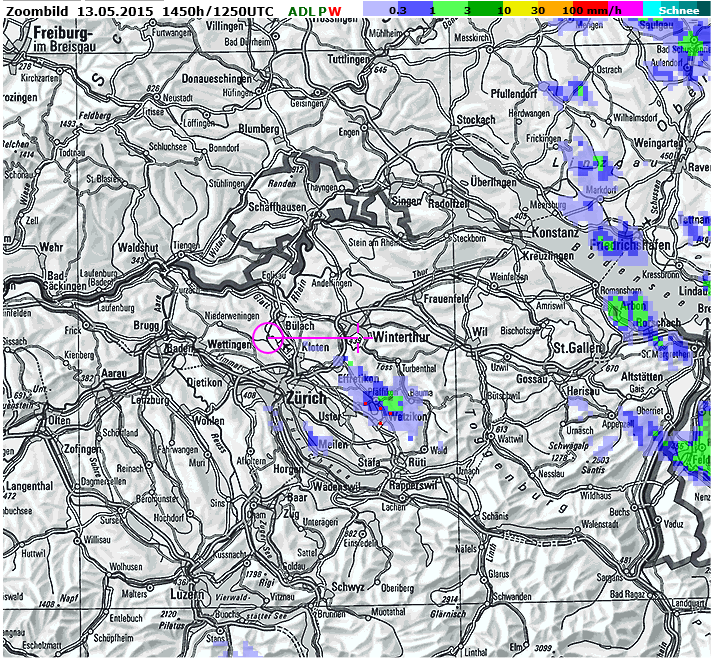This screenshot has width=711, height=658.
Task: Click the Arbon green precipitation cell
Action: coord(626,312)
